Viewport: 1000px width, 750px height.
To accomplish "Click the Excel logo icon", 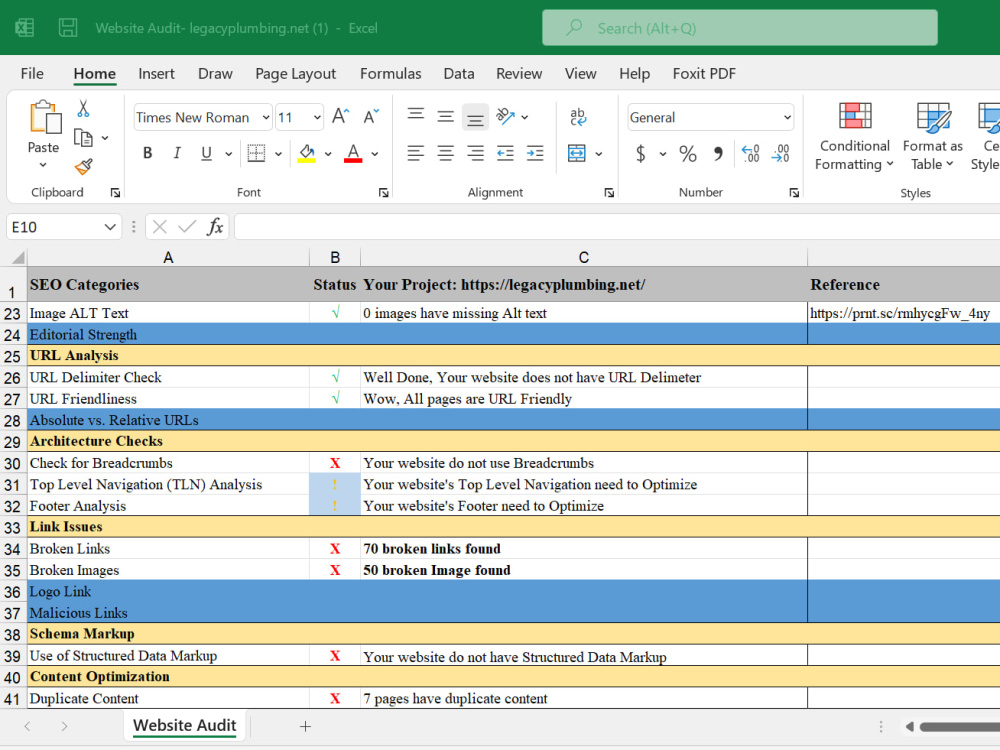I will (x=25, y=28).
